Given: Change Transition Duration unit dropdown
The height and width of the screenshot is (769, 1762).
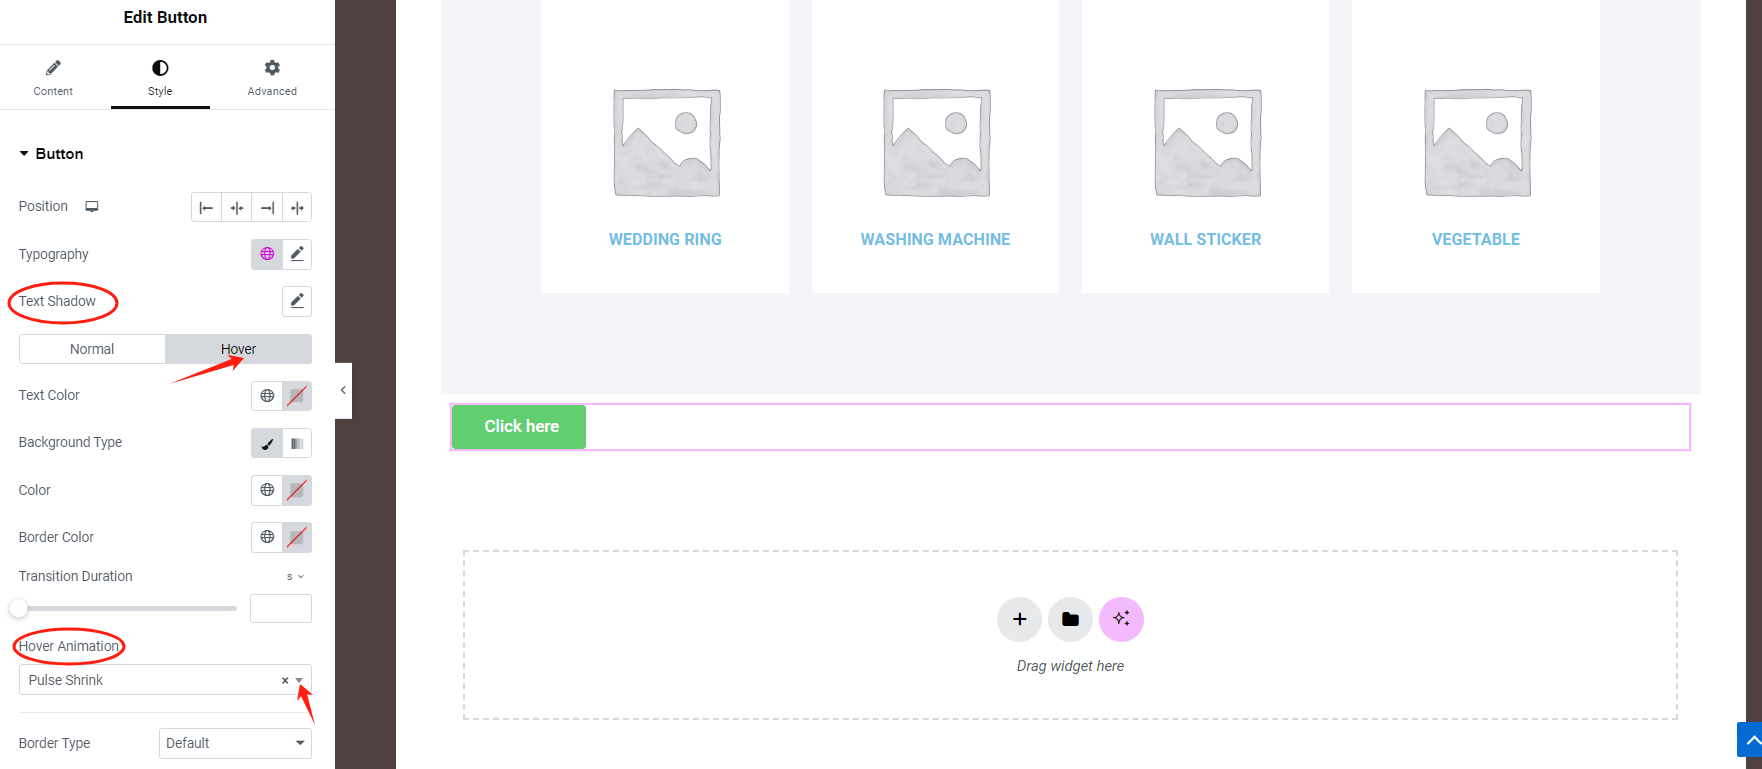Looking at the screenshot, I should 295,577.
